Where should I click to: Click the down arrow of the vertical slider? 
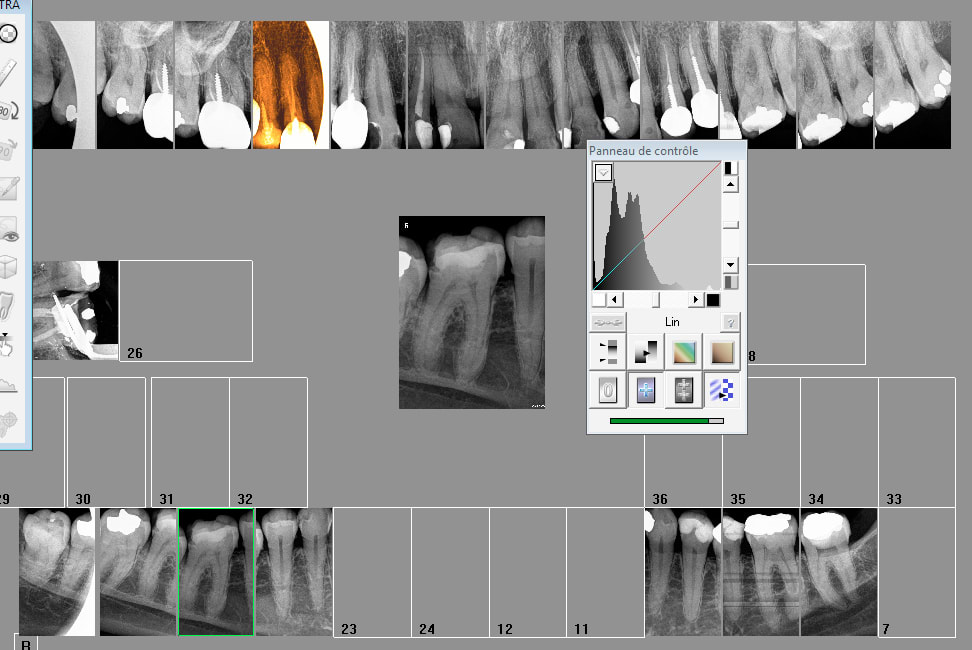(731, 264)
